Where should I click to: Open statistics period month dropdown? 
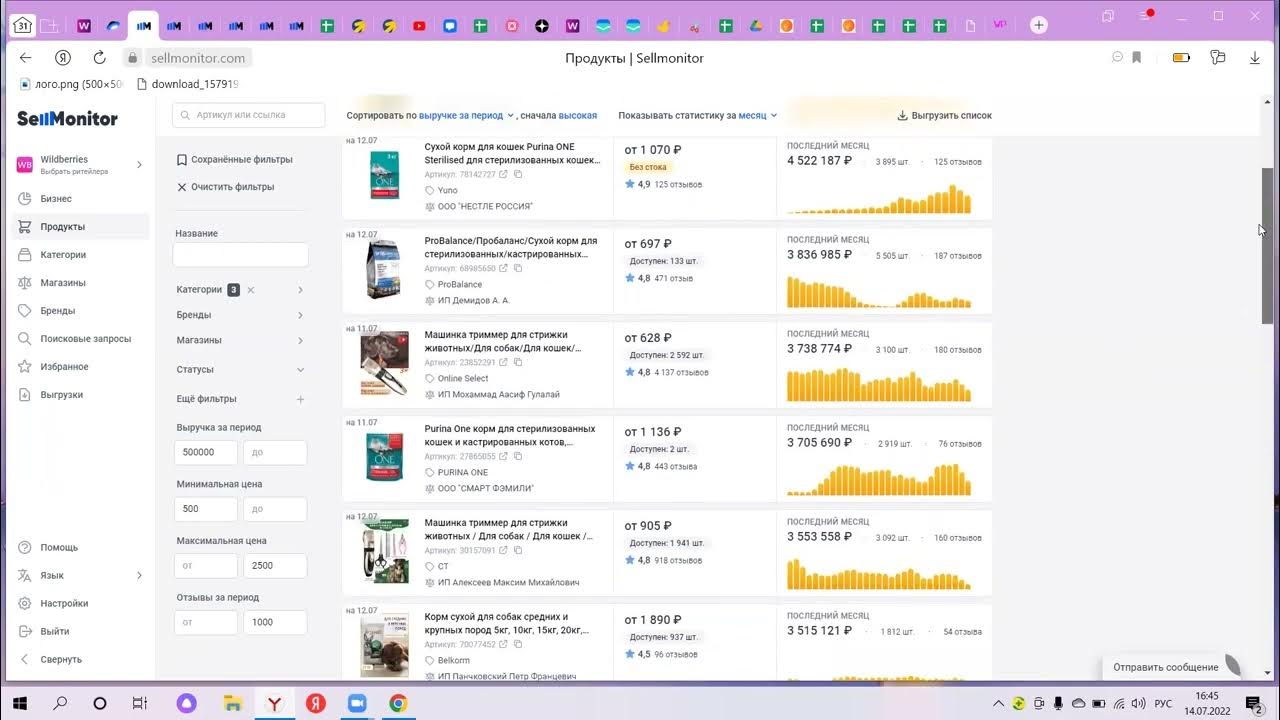(x=758, y=115)
